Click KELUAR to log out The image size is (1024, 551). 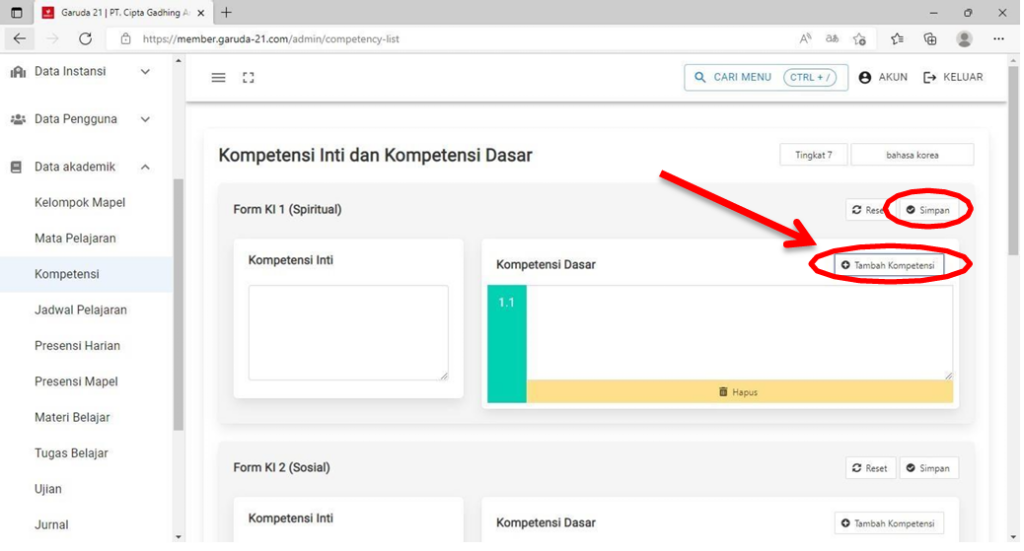(953, 77)
